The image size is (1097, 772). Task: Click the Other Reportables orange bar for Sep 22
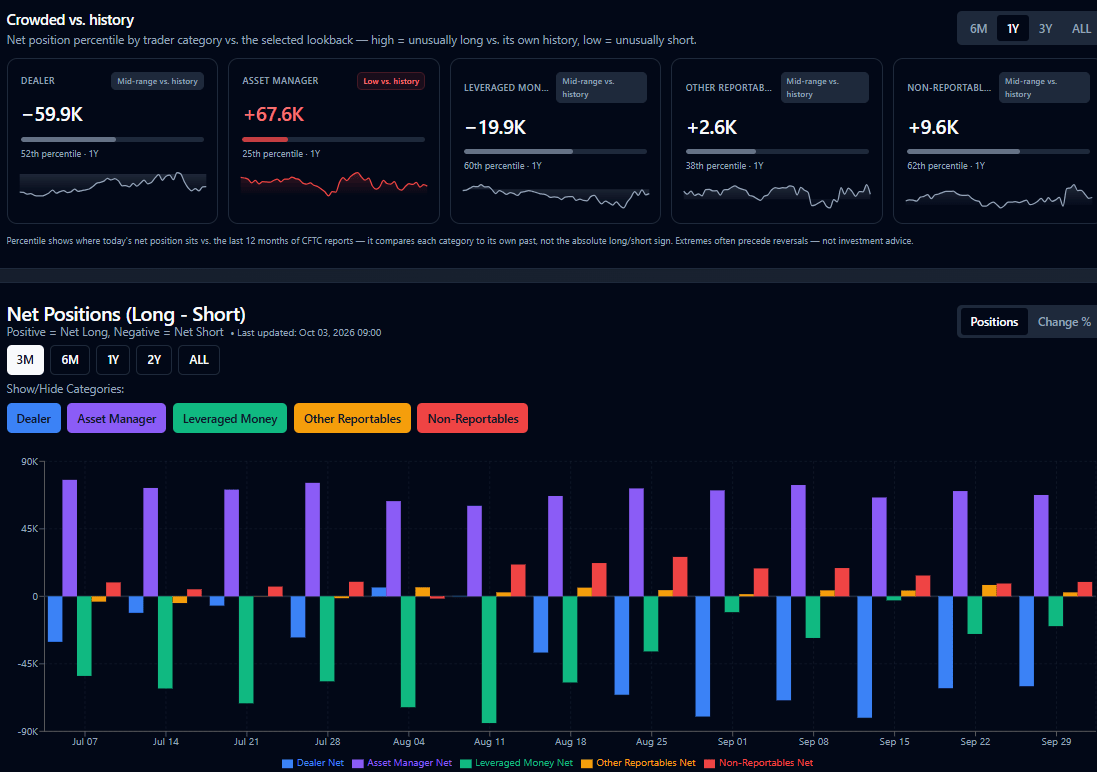tap(989, 591)
